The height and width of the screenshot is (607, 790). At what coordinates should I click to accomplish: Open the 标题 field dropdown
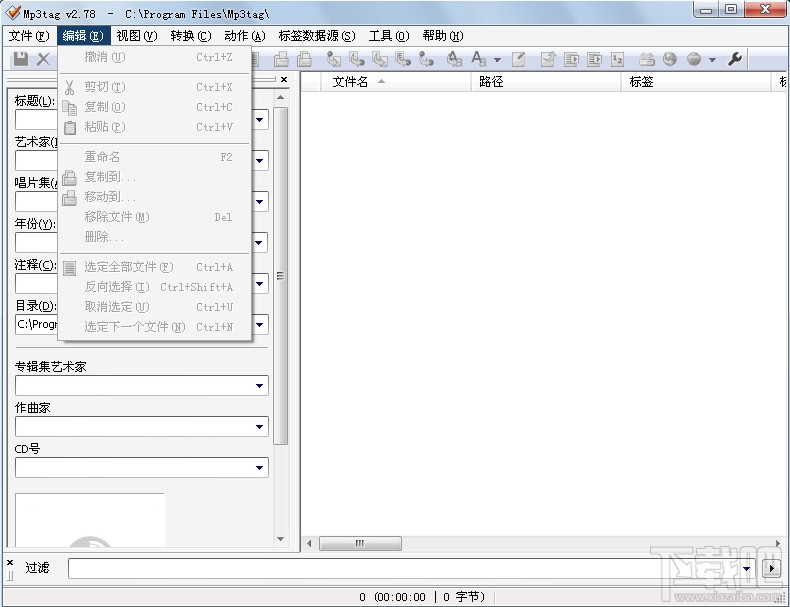click(x=259, y=120)
